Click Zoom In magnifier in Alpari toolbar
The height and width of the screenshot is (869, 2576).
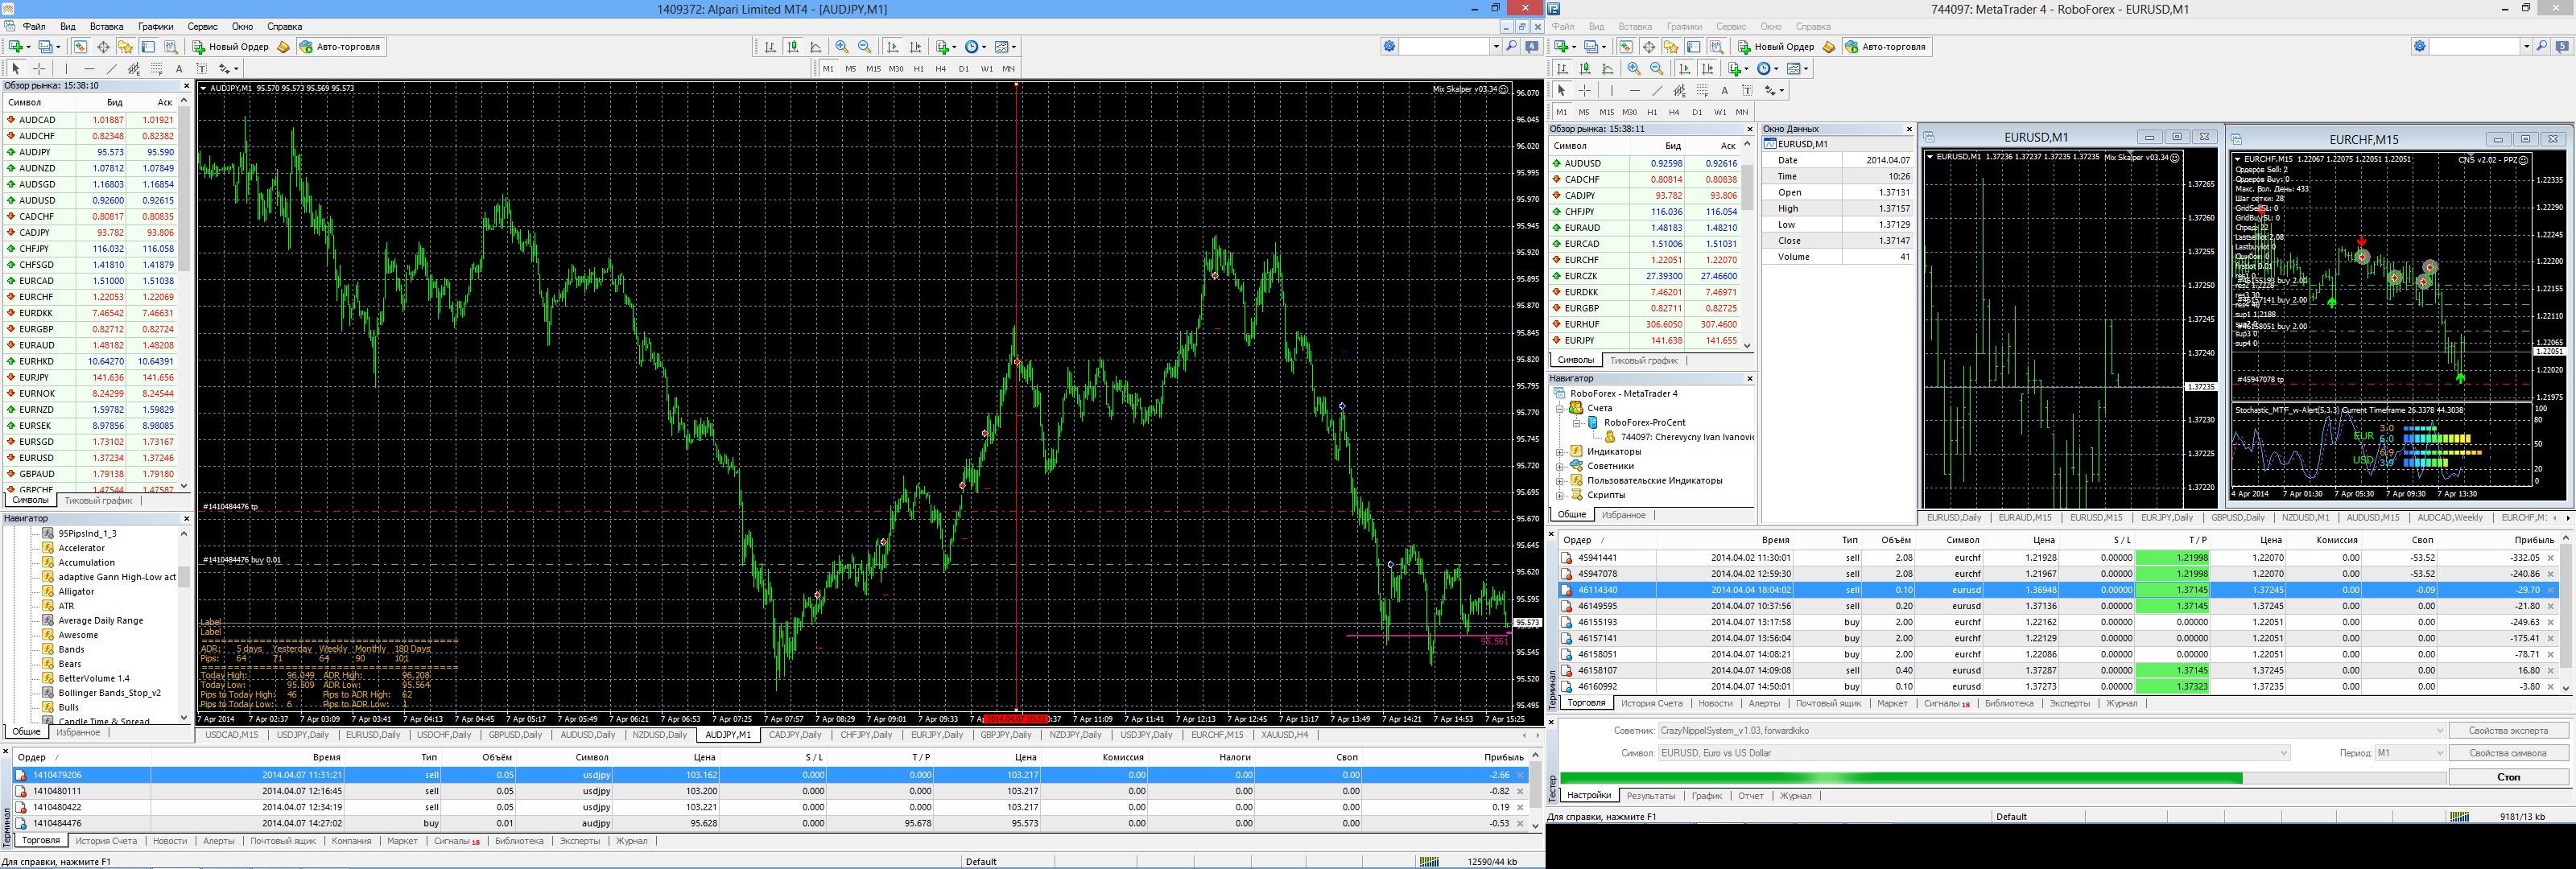coord(842,47)
